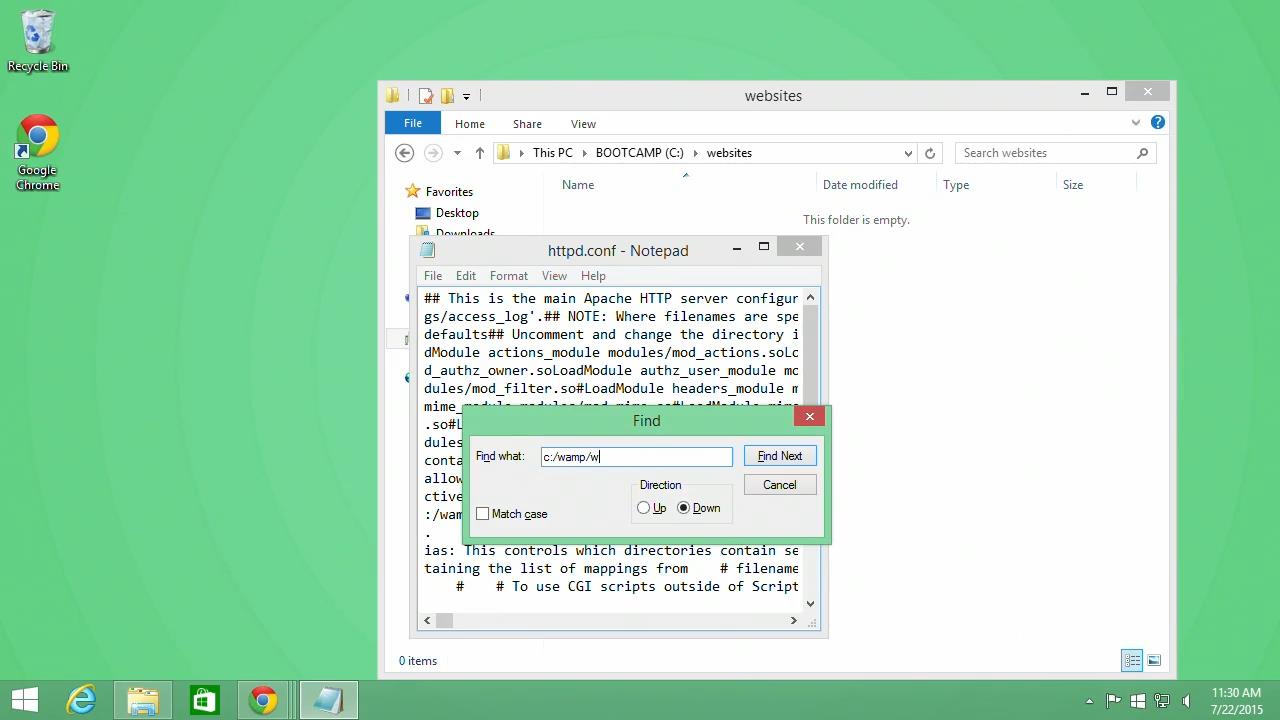Click the speaker volume tray icon
Image resolution: width=1280 pixels, height=720 pixels.
click(x=1186, y=700)
